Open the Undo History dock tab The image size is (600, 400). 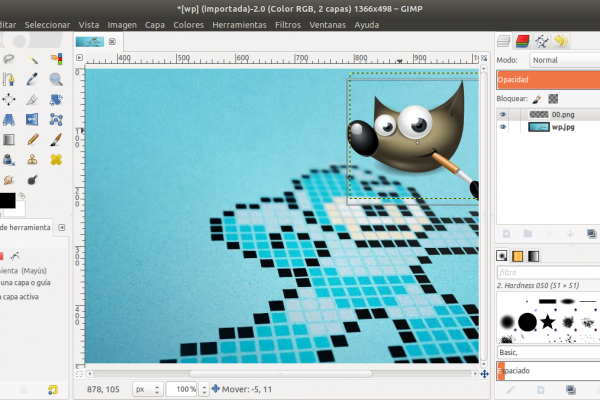pyautogui.click(x=561, y=41)
